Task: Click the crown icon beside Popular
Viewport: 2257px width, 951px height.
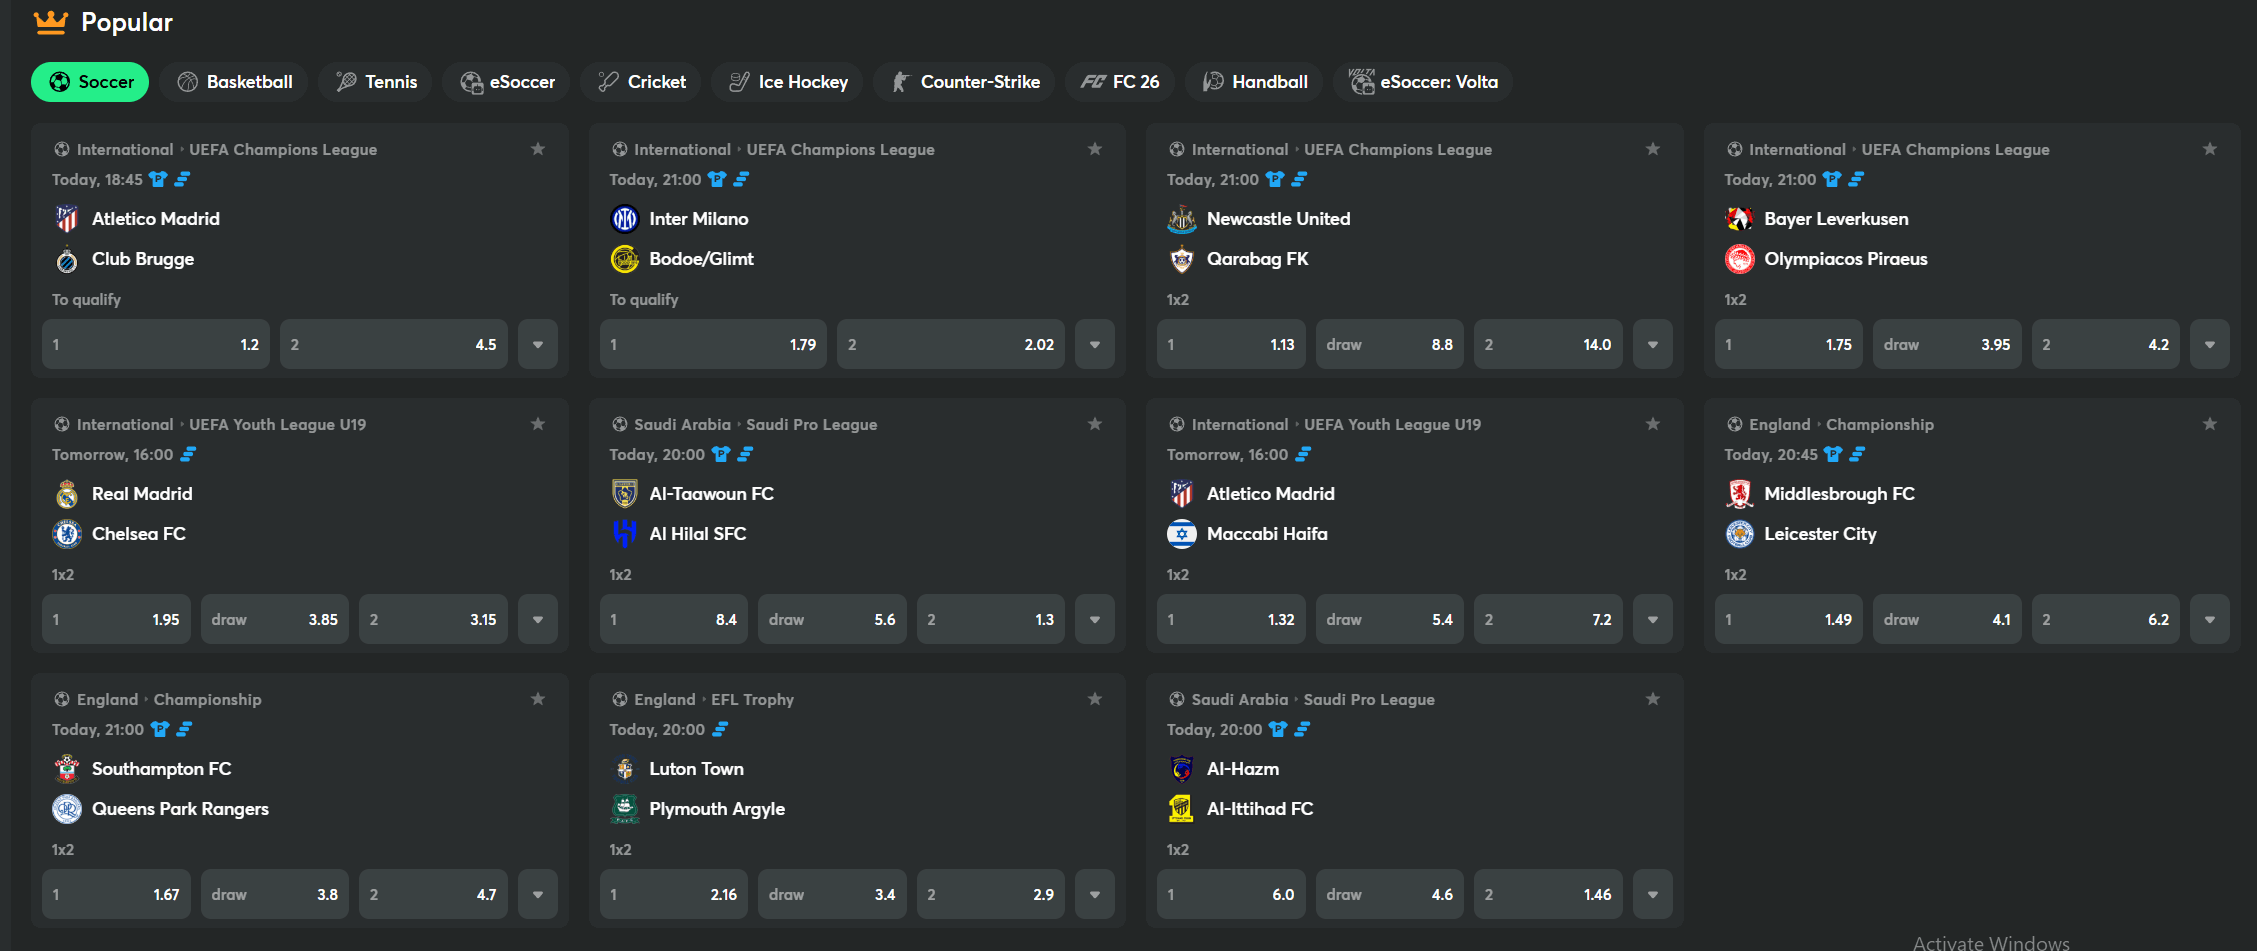Action: [x=50, y=22]
